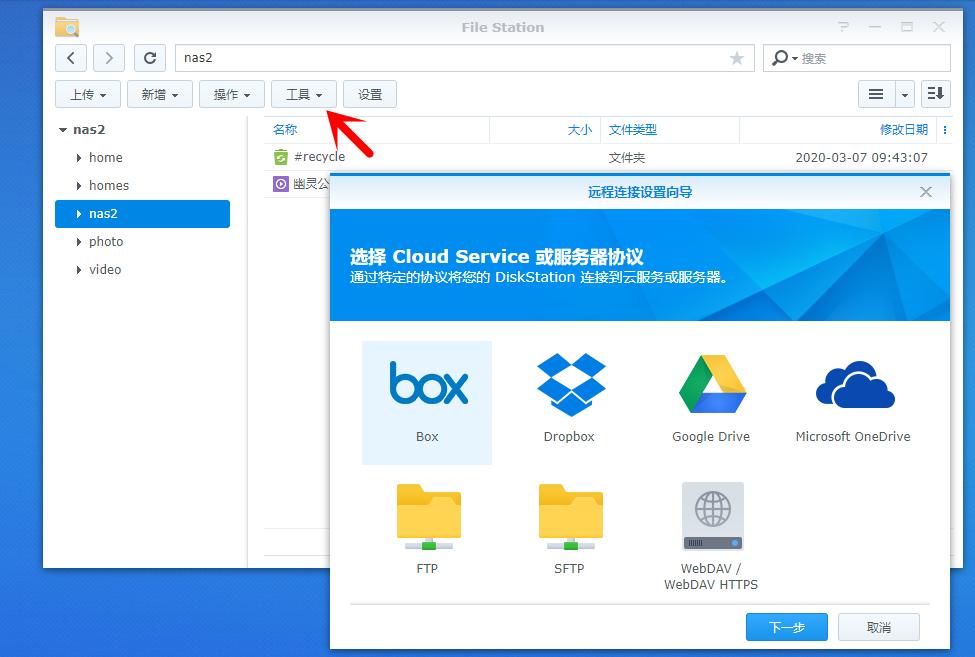Screen dimensions: 975x657
Task: Close the remote connection wizard dialog
Action: point(926,192)
